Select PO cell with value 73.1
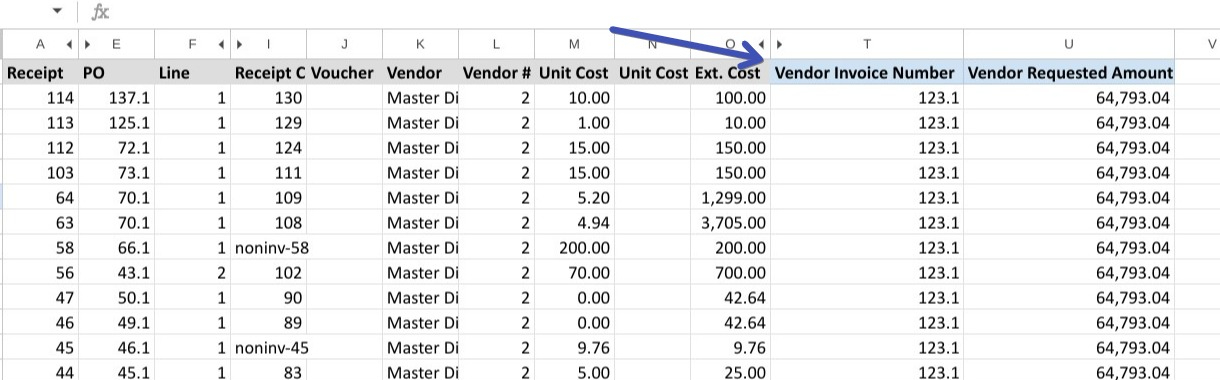Image resolution: width=1220 pixels, height=380 pixels. pyautogui.click(x=116, y=173)
